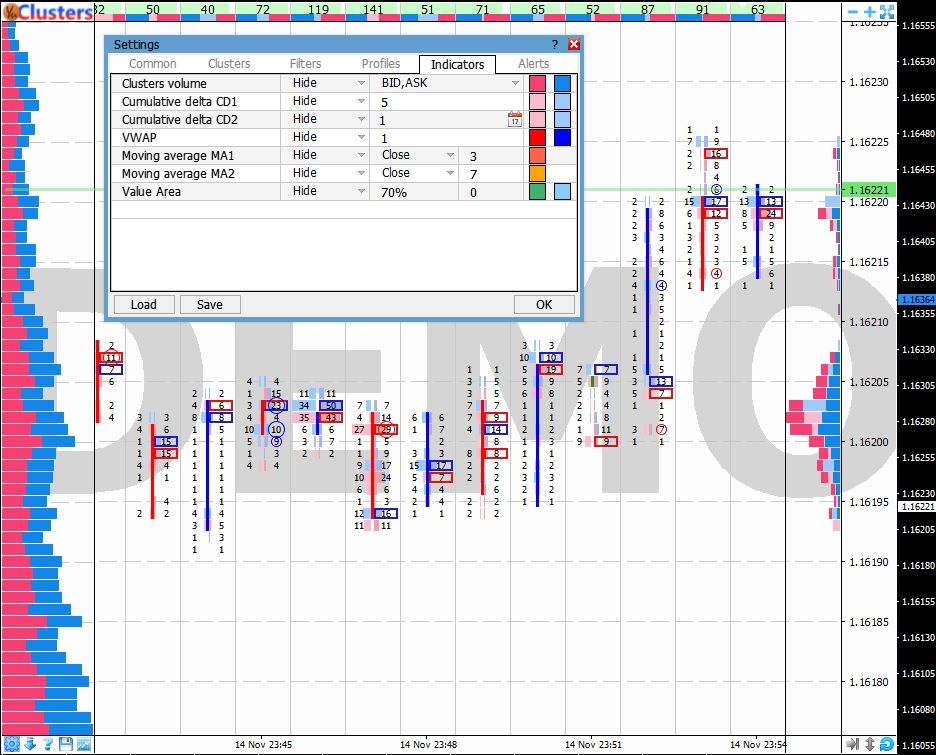Image resolution: width=936 pixels, height=755 pixels.
Task: Click the blue download arrow icon
Action: pyautogui.click(x=30, y=744)
